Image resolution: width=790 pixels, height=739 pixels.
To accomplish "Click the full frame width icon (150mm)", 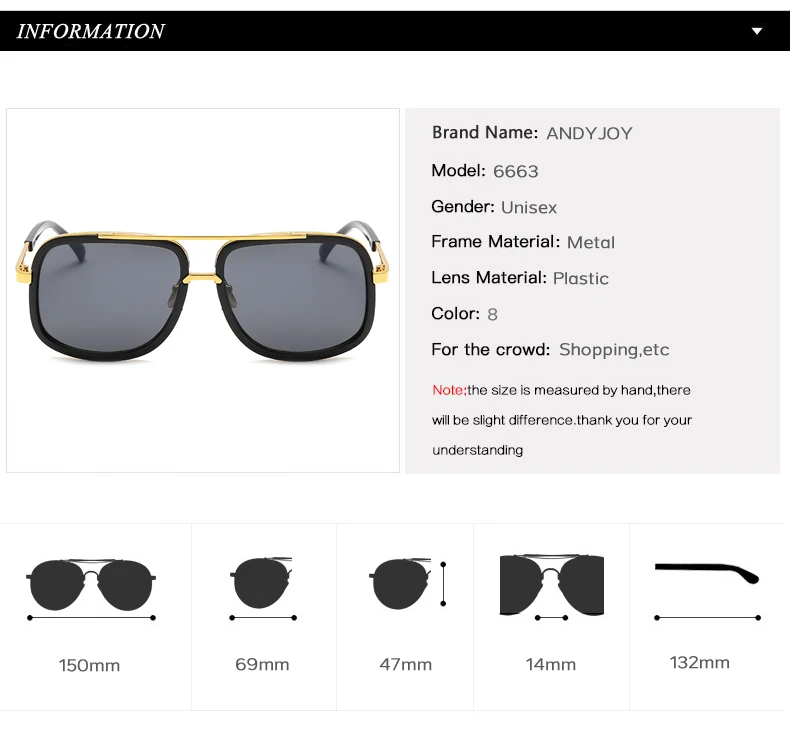I will (x=91, y=589).
